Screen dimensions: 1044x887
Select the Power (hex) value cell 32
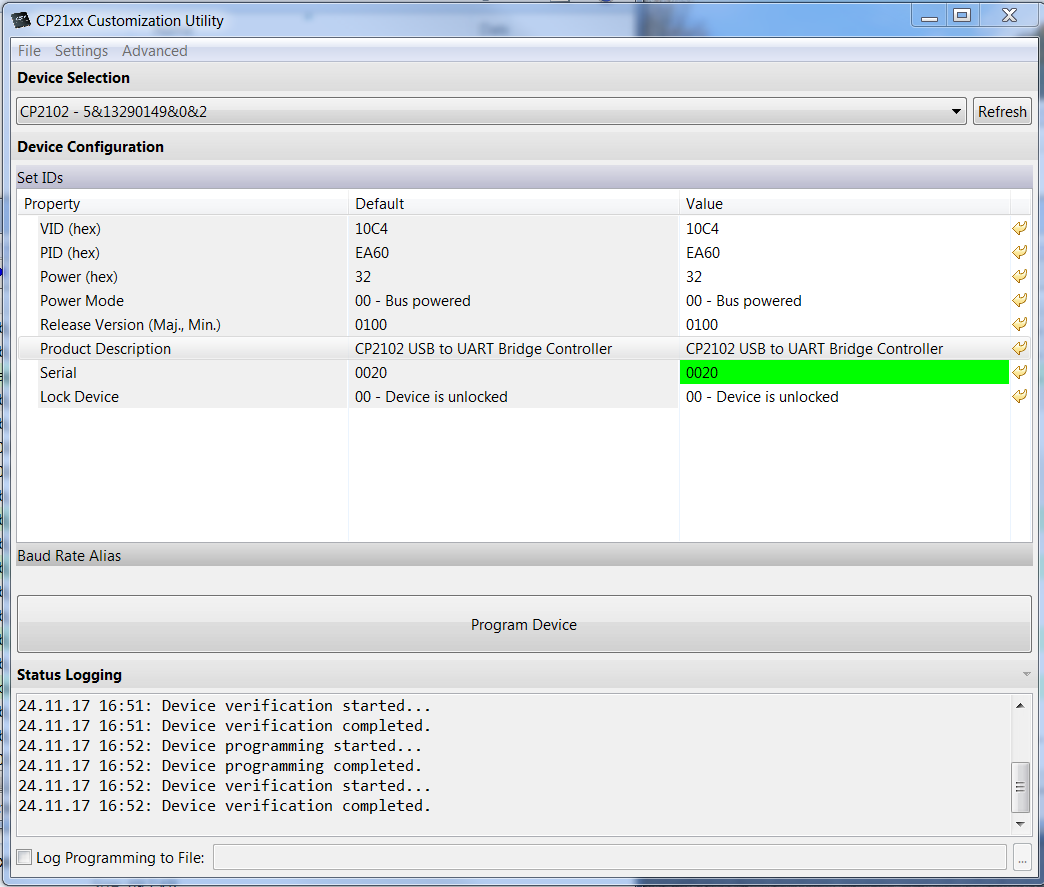(844, 276)
